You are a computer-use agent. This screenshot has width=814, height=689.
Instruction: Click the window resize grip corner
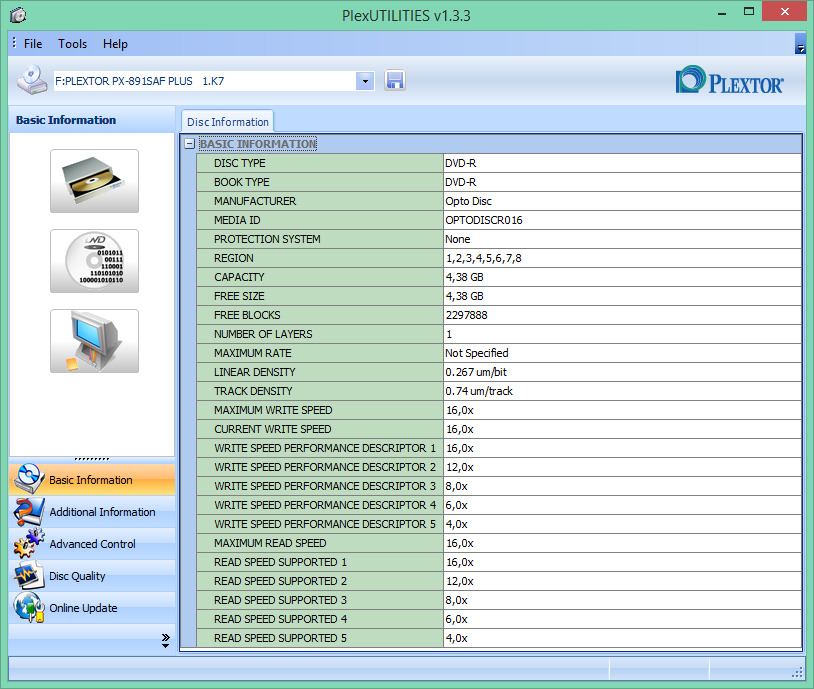coord(797,672)
